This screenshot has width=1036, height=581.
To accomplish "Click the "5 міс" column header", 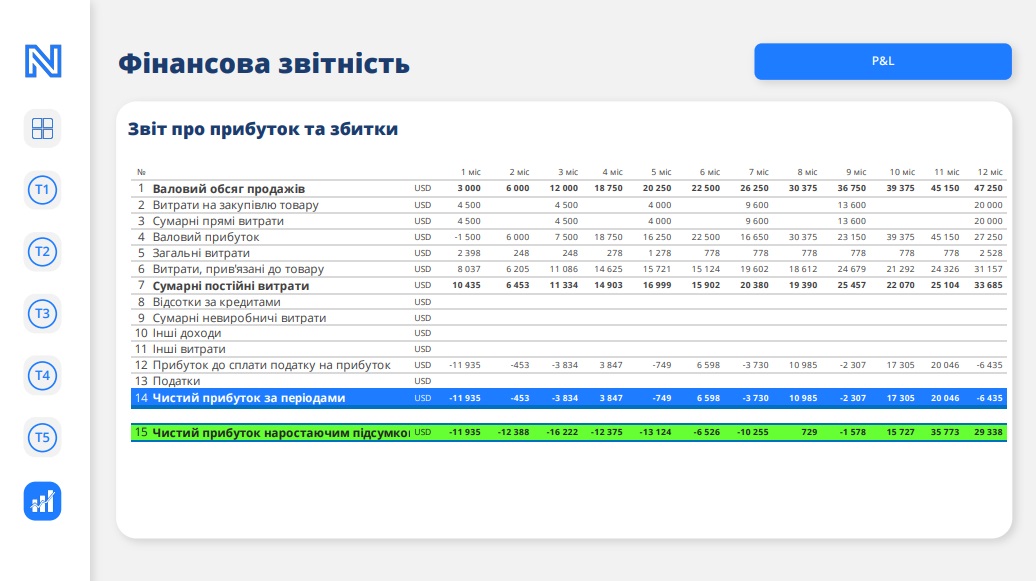I will pos(661,172).
